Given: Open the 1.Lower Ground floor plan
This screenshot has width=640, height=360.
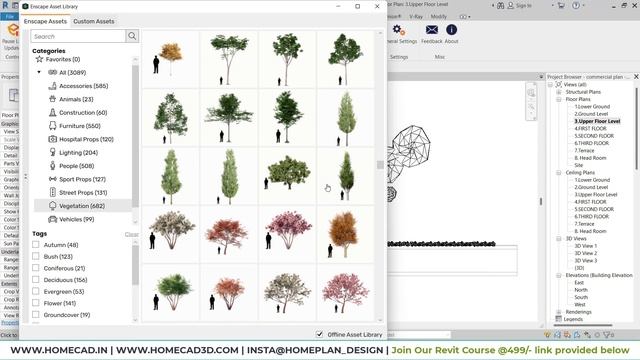Looking at the screenshot, I should [x=592, y=107].
